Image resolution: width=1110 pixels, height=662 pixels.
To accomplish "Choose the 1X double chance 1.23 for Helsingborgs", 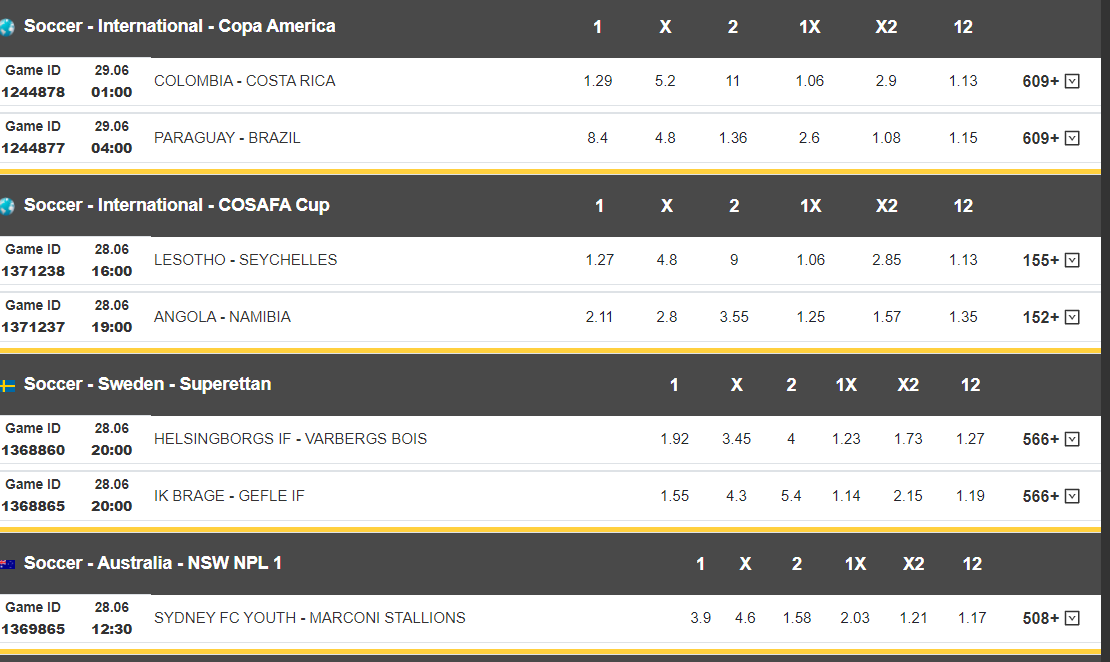I will [846, 439].
